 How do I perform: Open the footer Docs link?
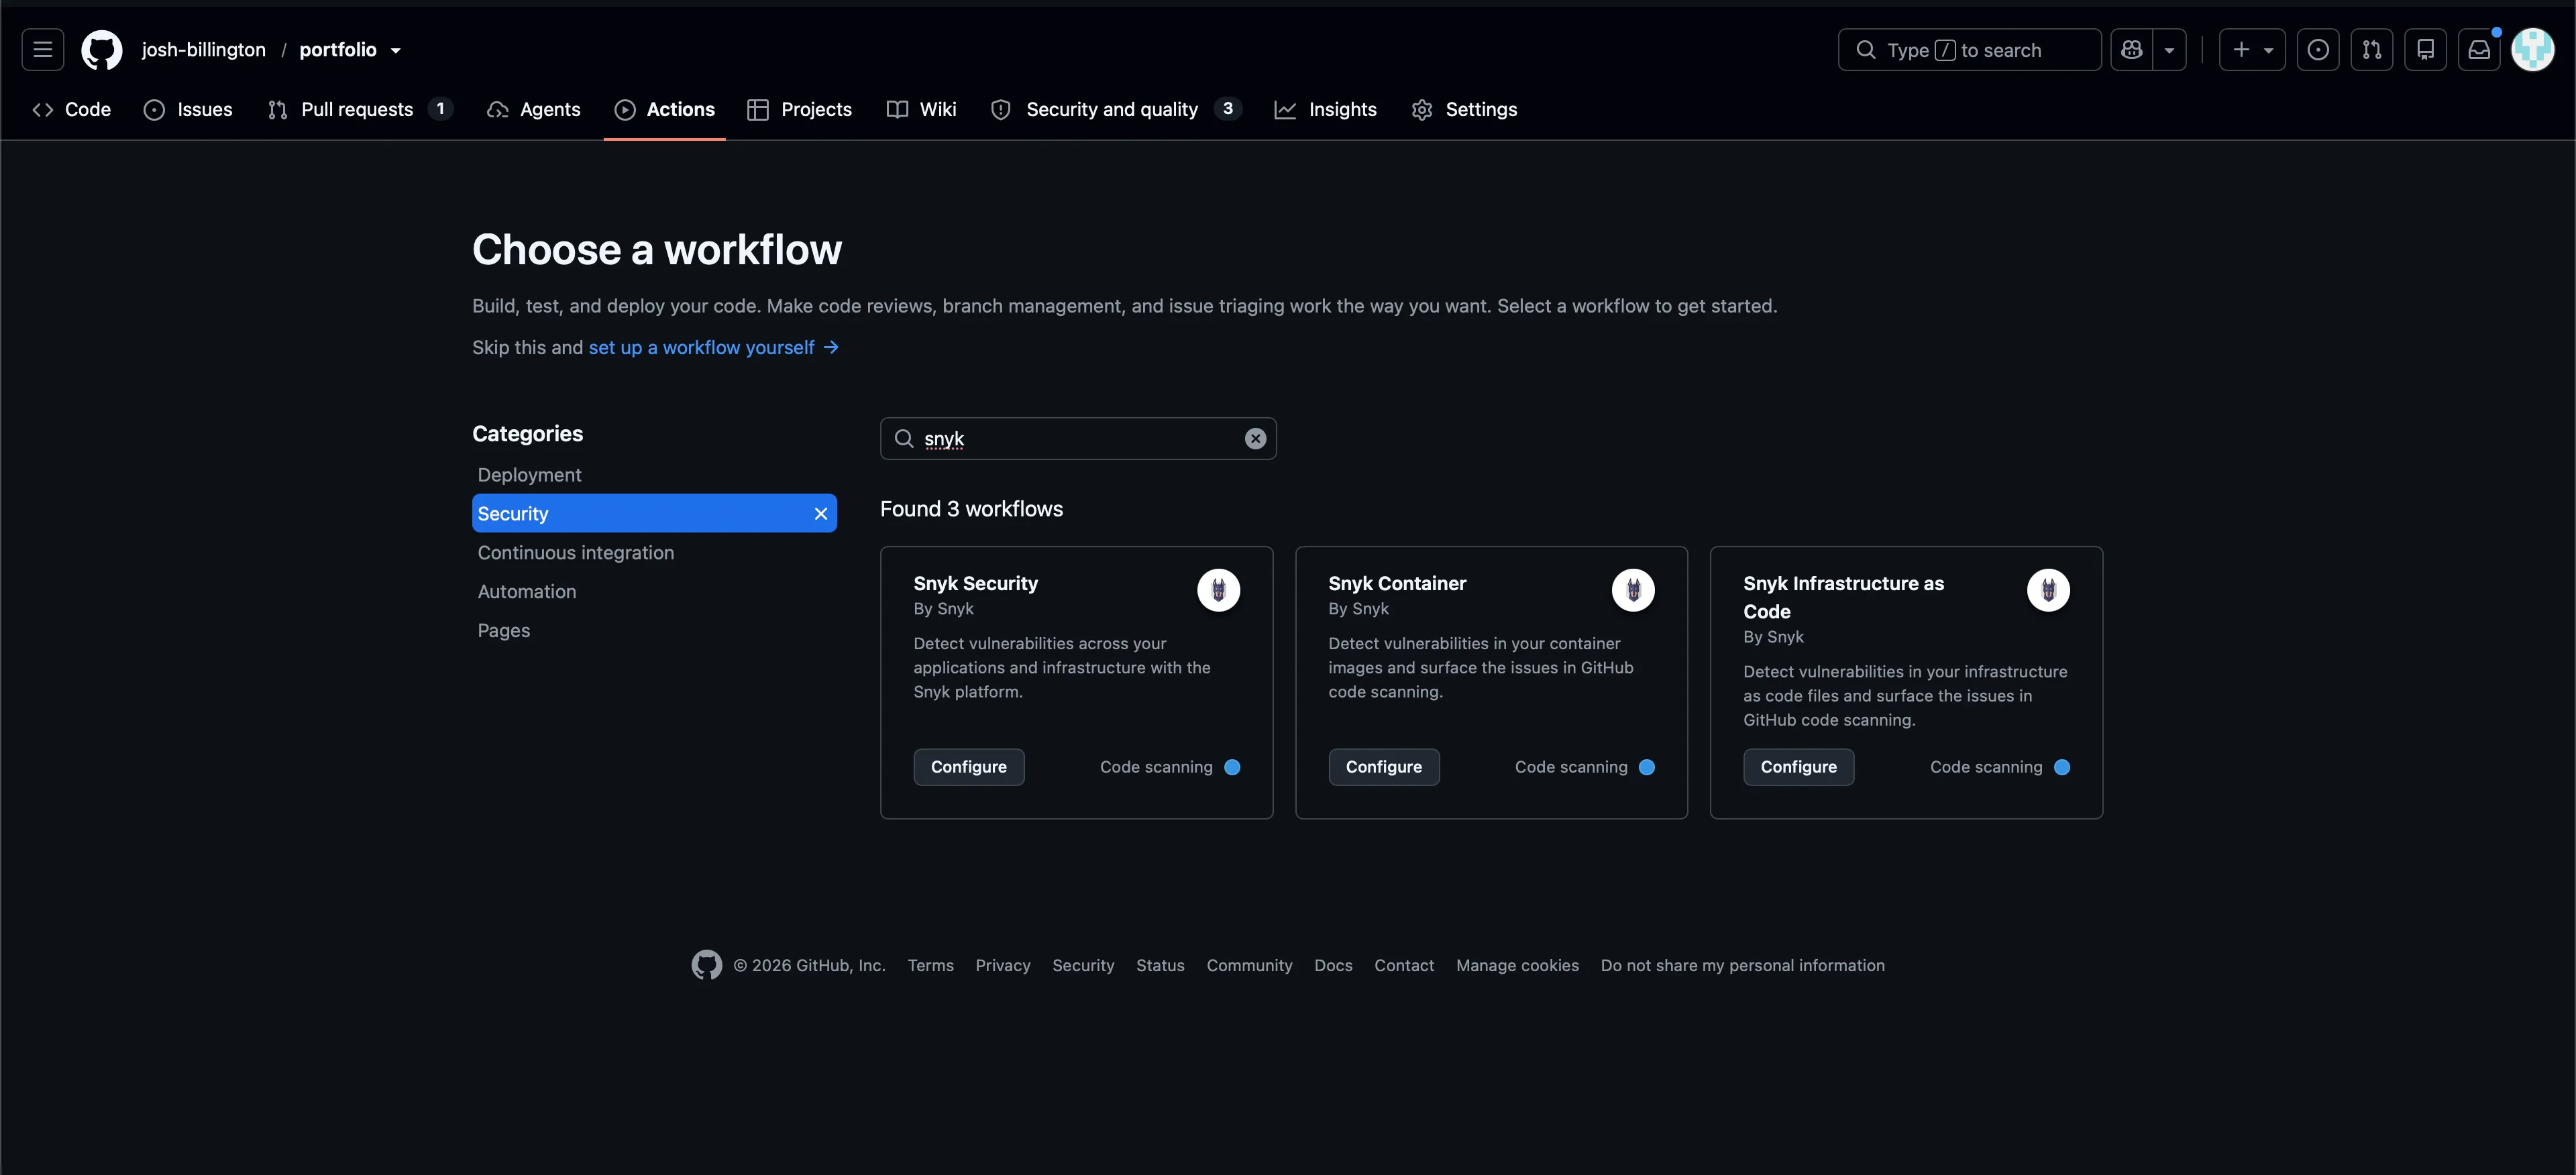1333,965
